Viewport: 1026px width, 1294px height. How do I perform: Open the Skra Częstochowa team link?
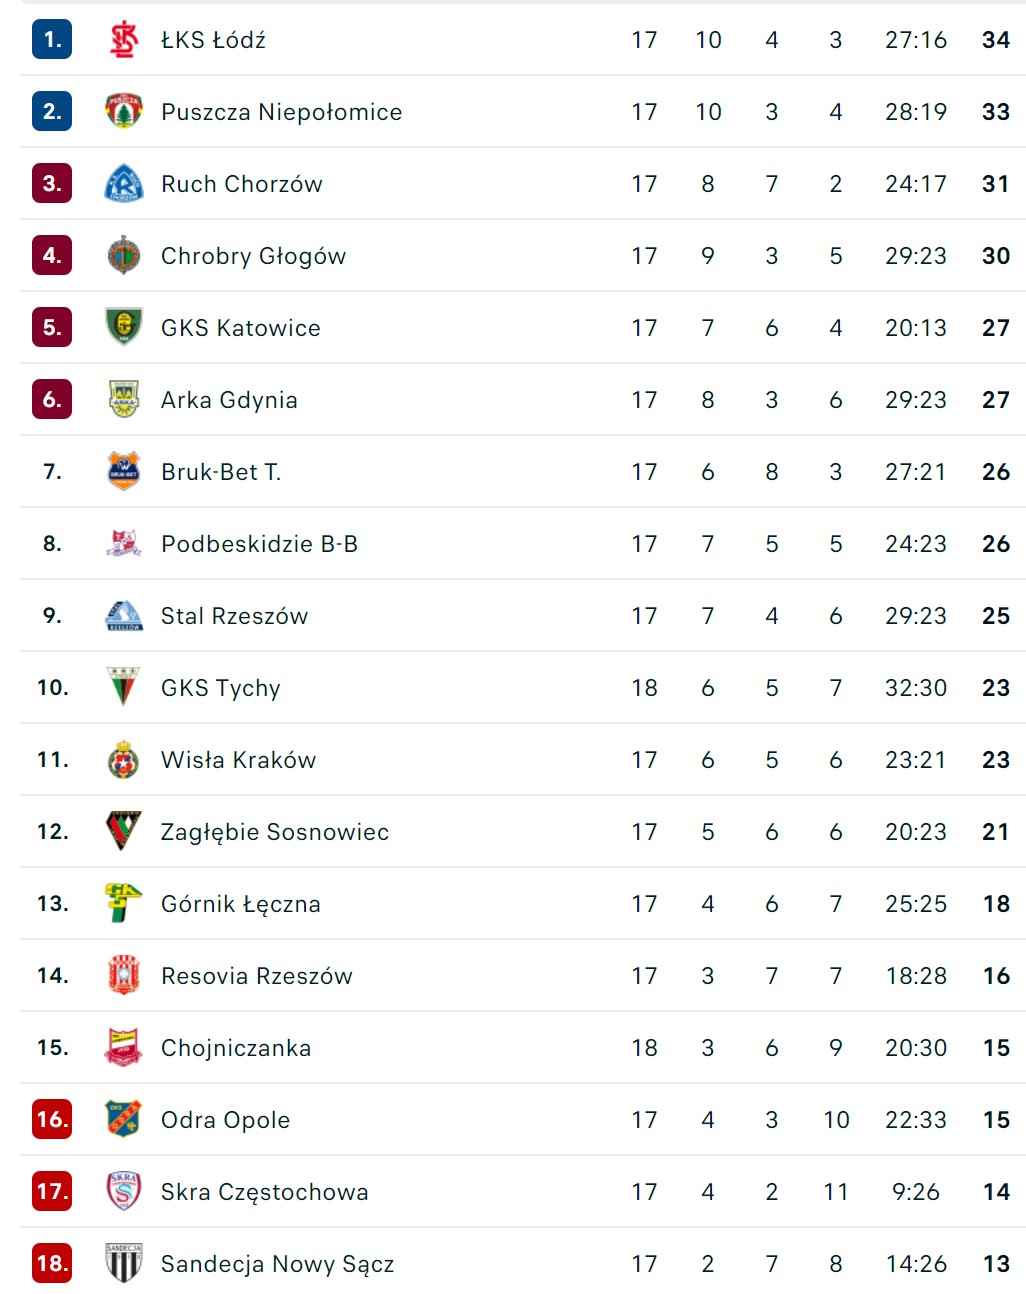pyautogui.click(x=264, y=1192)
